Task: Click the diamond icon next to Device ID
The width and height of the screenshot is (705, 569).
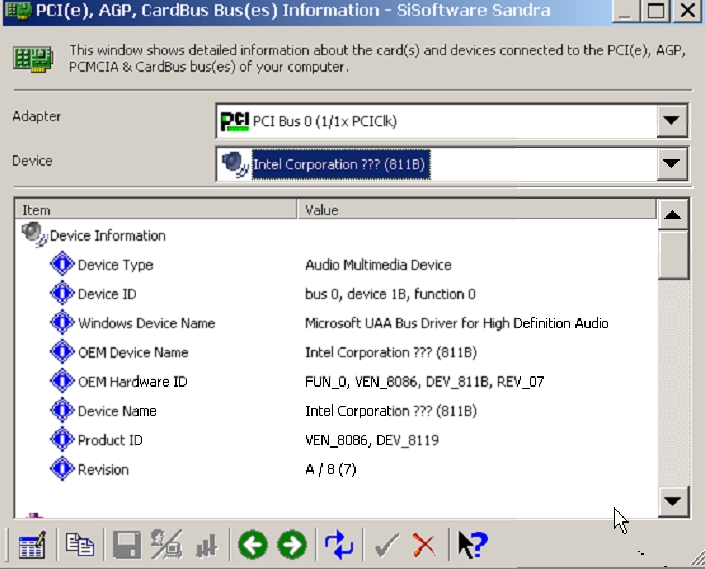Action: pos(62,293)
